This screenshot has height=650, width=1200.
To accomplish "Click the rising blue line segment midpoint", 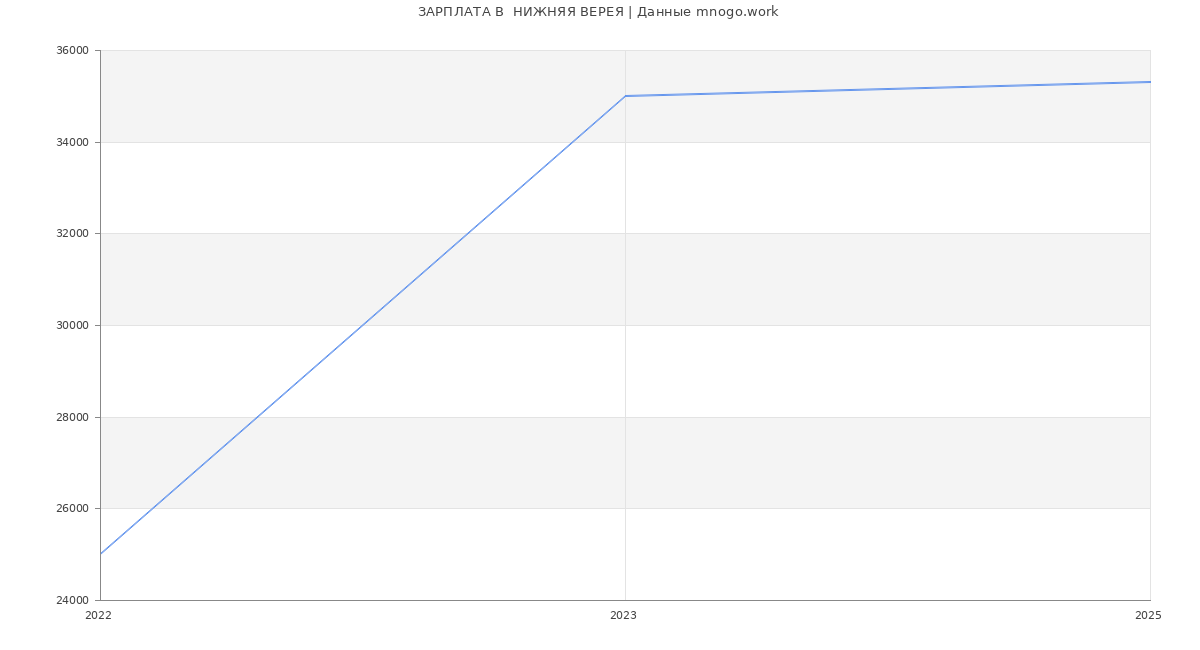I will [363, 325].
